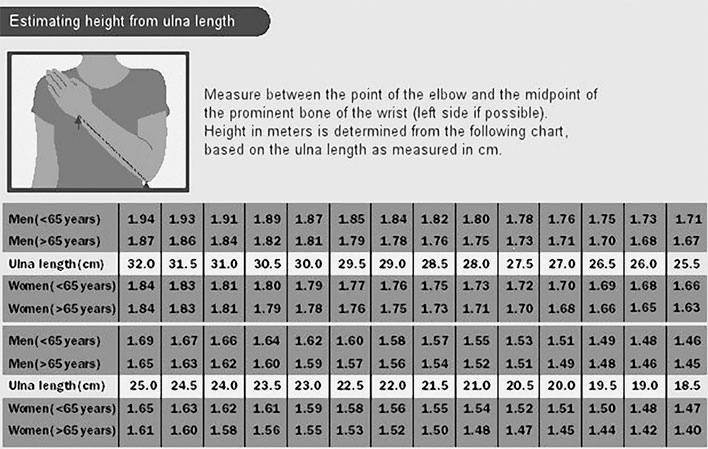Pick the ulna length 23.5 cell
Image resolution: width=708 pixels, height=449 pixels.
pyautogui.click(x=265, y=385)
